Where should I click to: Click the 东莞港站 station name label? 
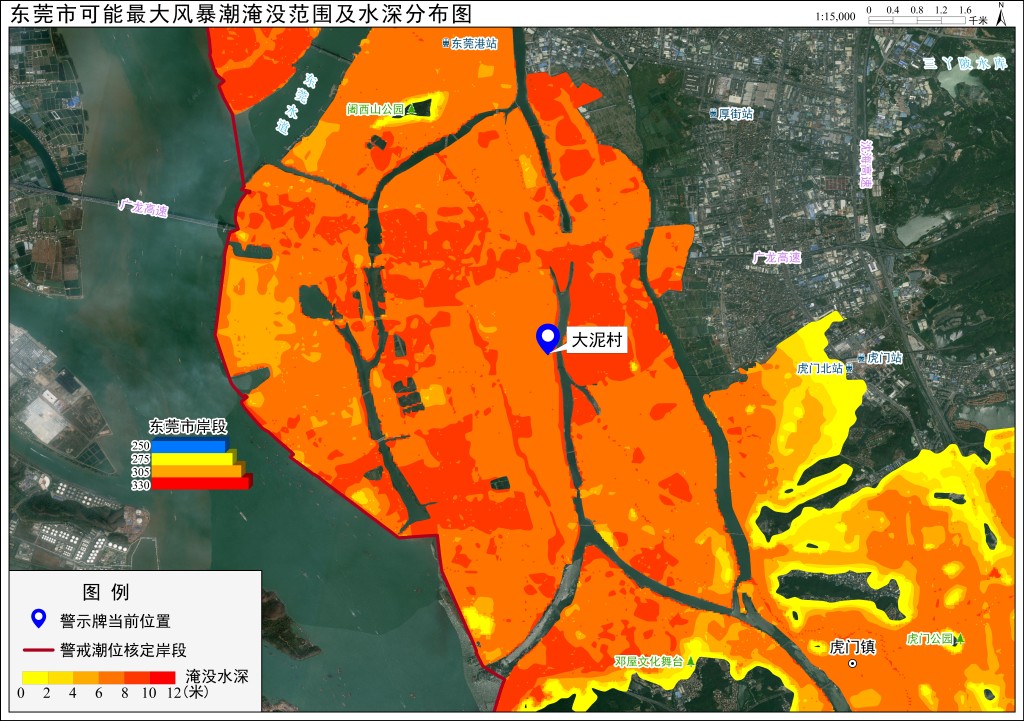(x=474, y=44)
